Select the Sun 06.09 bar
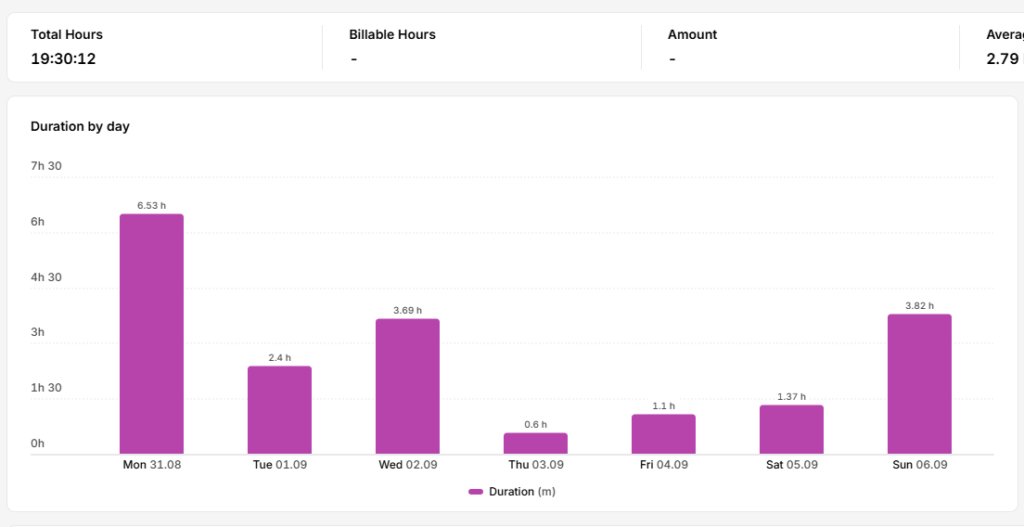The image size is (1024, 527). point(920,384)
